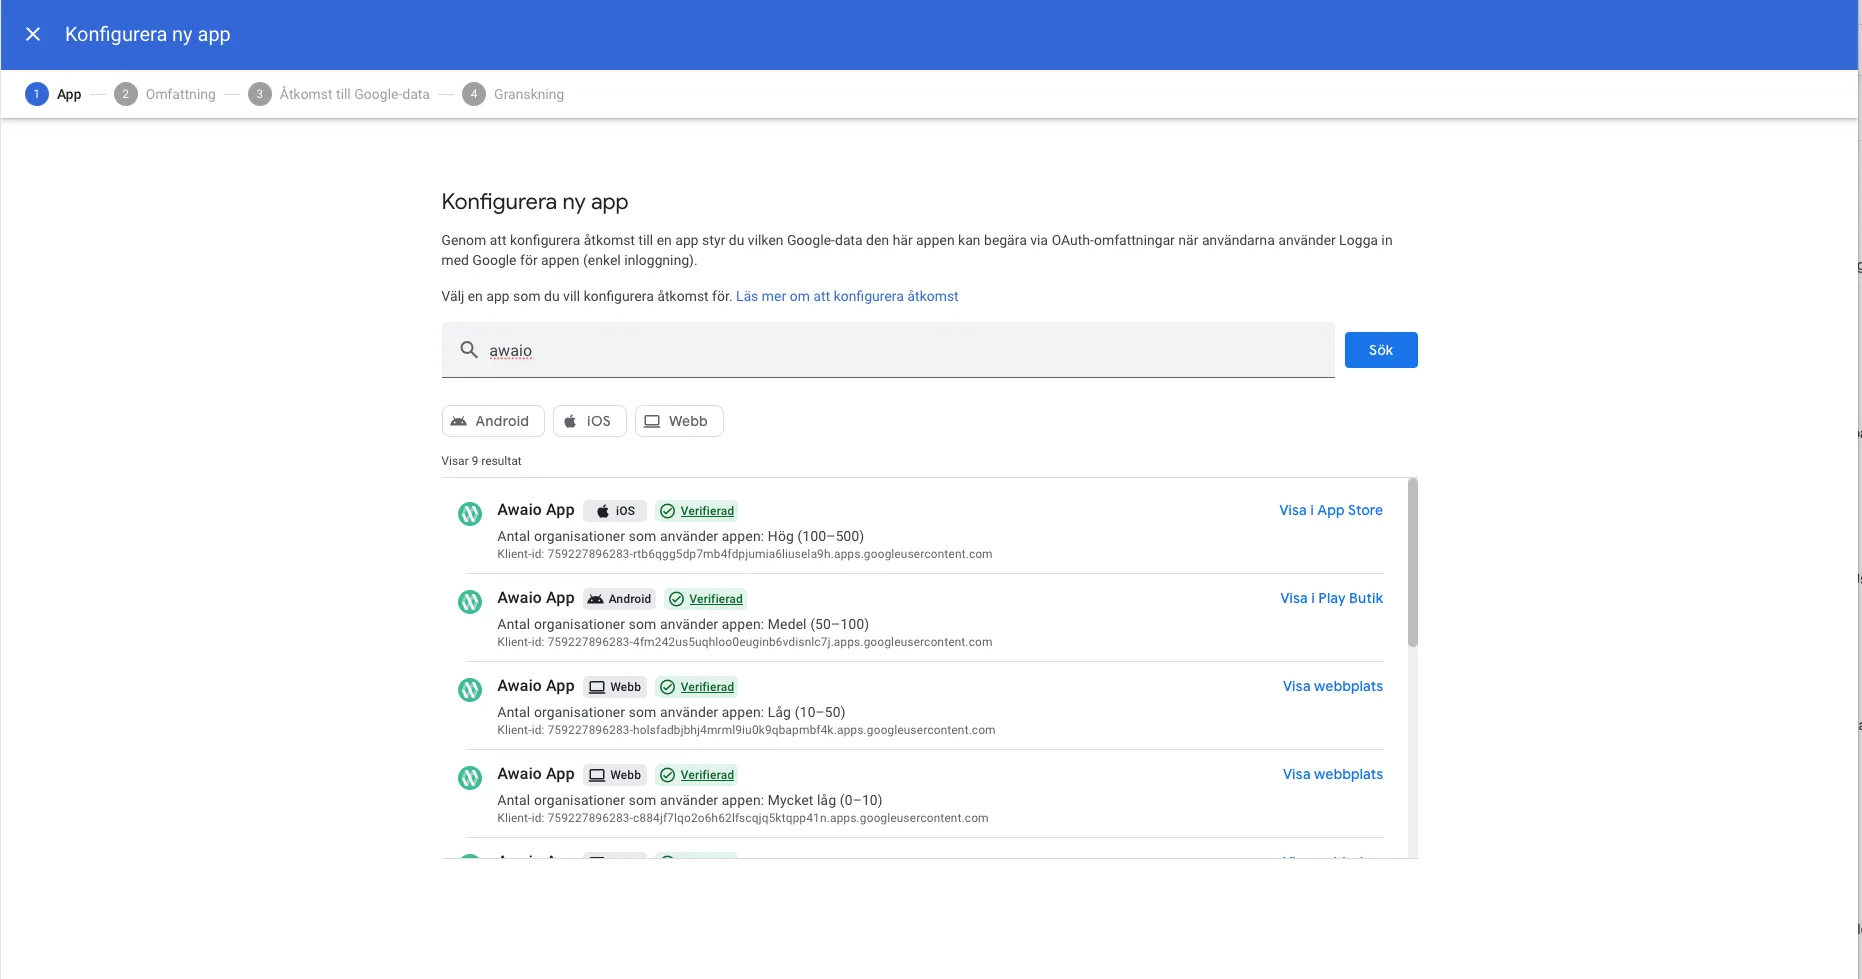Click text Antal organisationer: Medel (50–100)
Image resolution: width=1862 pixels, height=979 pixels.
click(683, 624)
